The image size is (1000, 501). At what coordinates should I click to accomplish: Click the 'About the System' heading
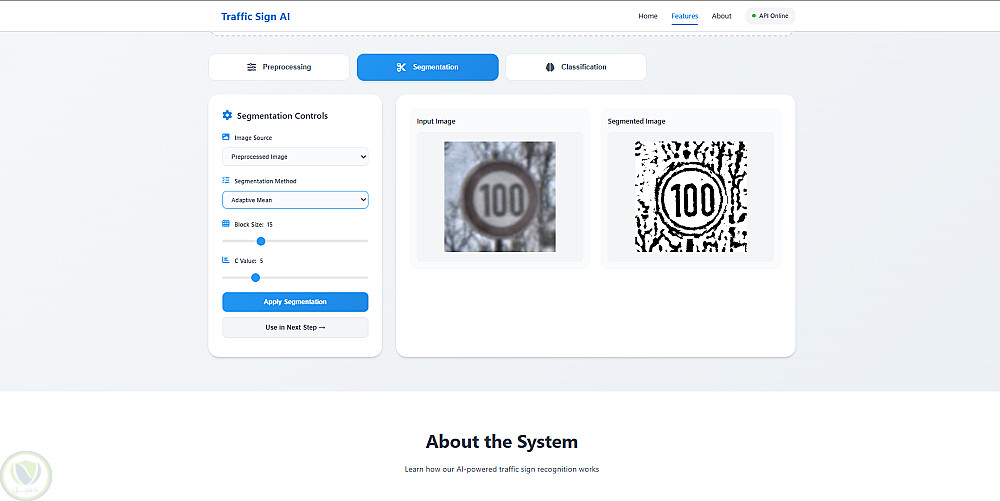point(502,442)
